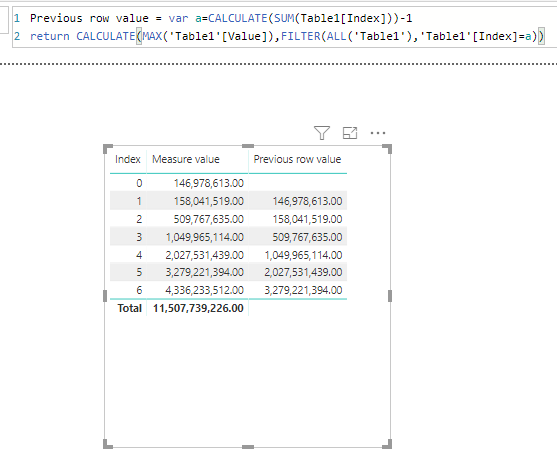This screenshot has height=476, width=557.
Task: Click formula line number 1
Action: [x=17, y=18]
